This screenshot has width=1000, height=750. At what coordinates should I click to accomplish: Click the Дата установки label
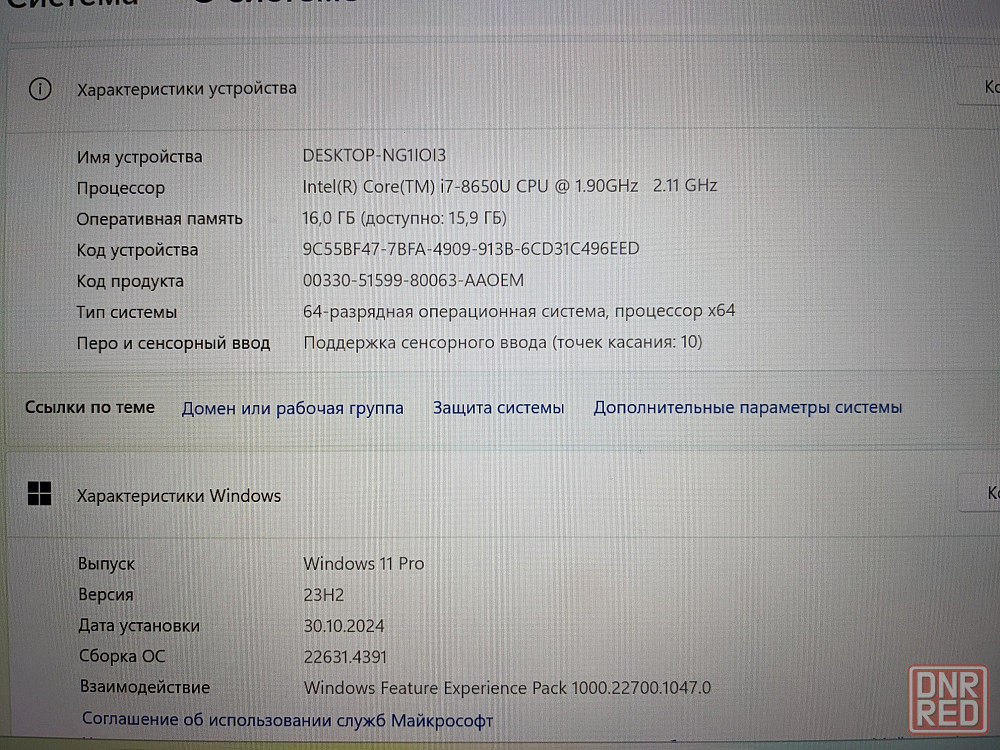pyautogui.click(x=139, y=626)
